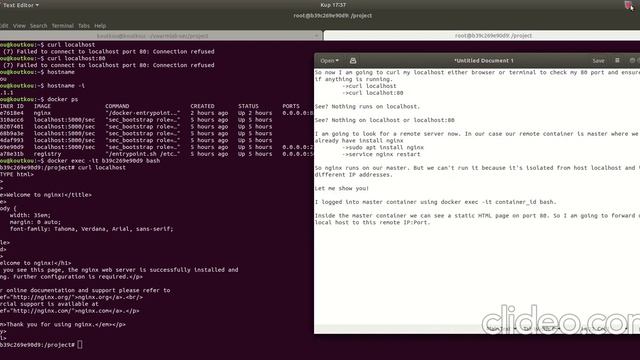
Task: Click the registry image row in docker ps
Action: click(x=157, y=154)
